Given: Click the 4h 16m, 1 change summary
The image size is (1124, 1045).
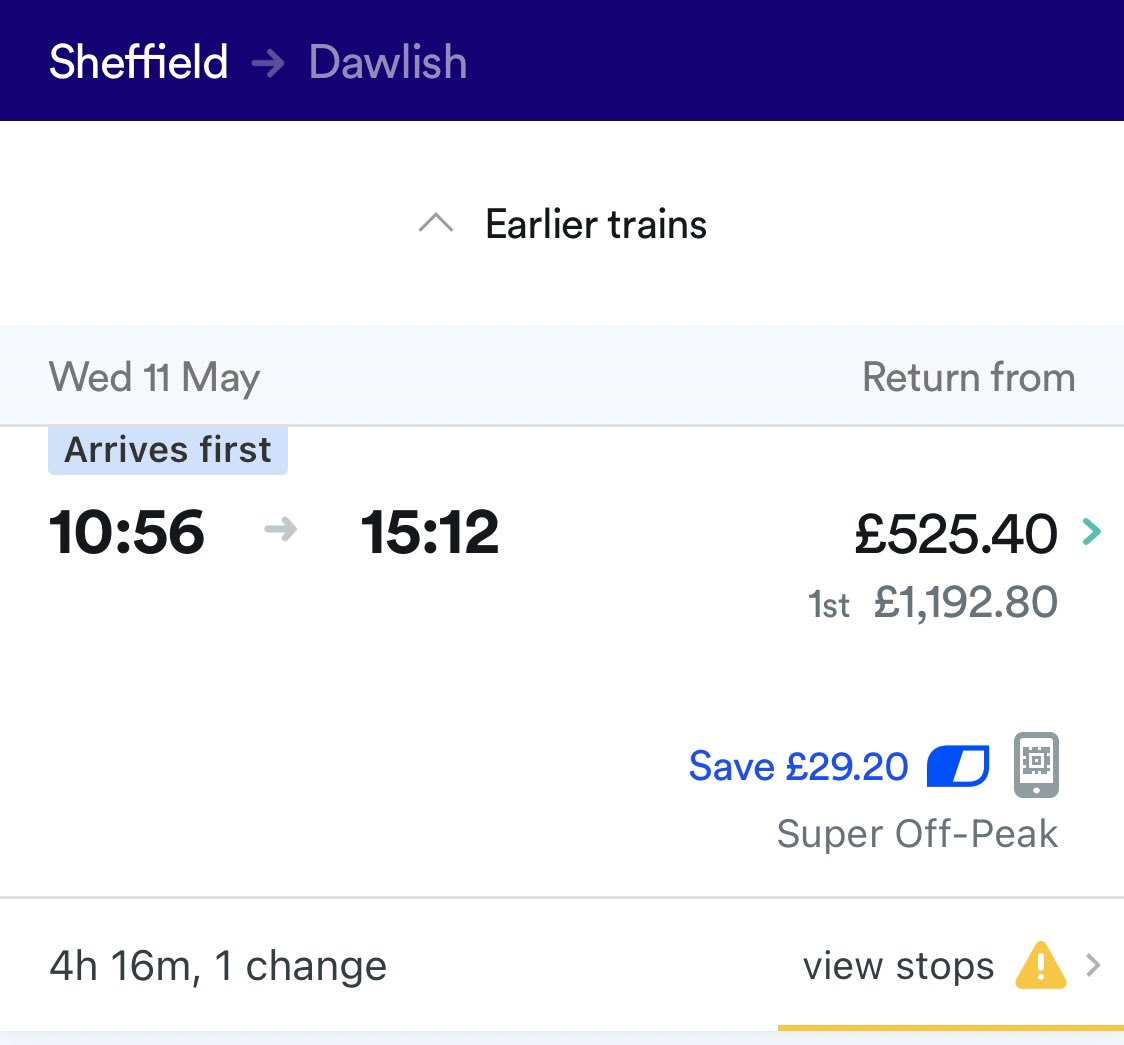Looking at the screenshot, I should pyautogui.click(x=218, y=966).
